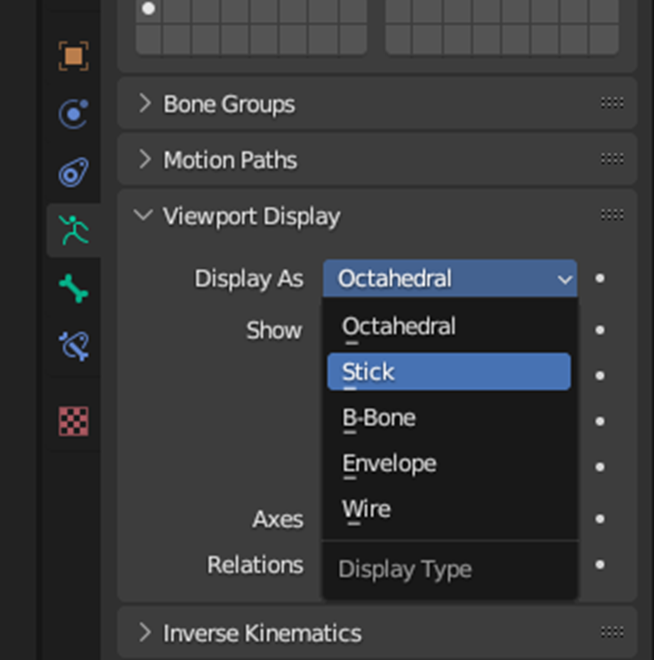654x660 pixels.
Task: Open the Object properties tab
Action: pyautogui.click(x=73, y=56)
